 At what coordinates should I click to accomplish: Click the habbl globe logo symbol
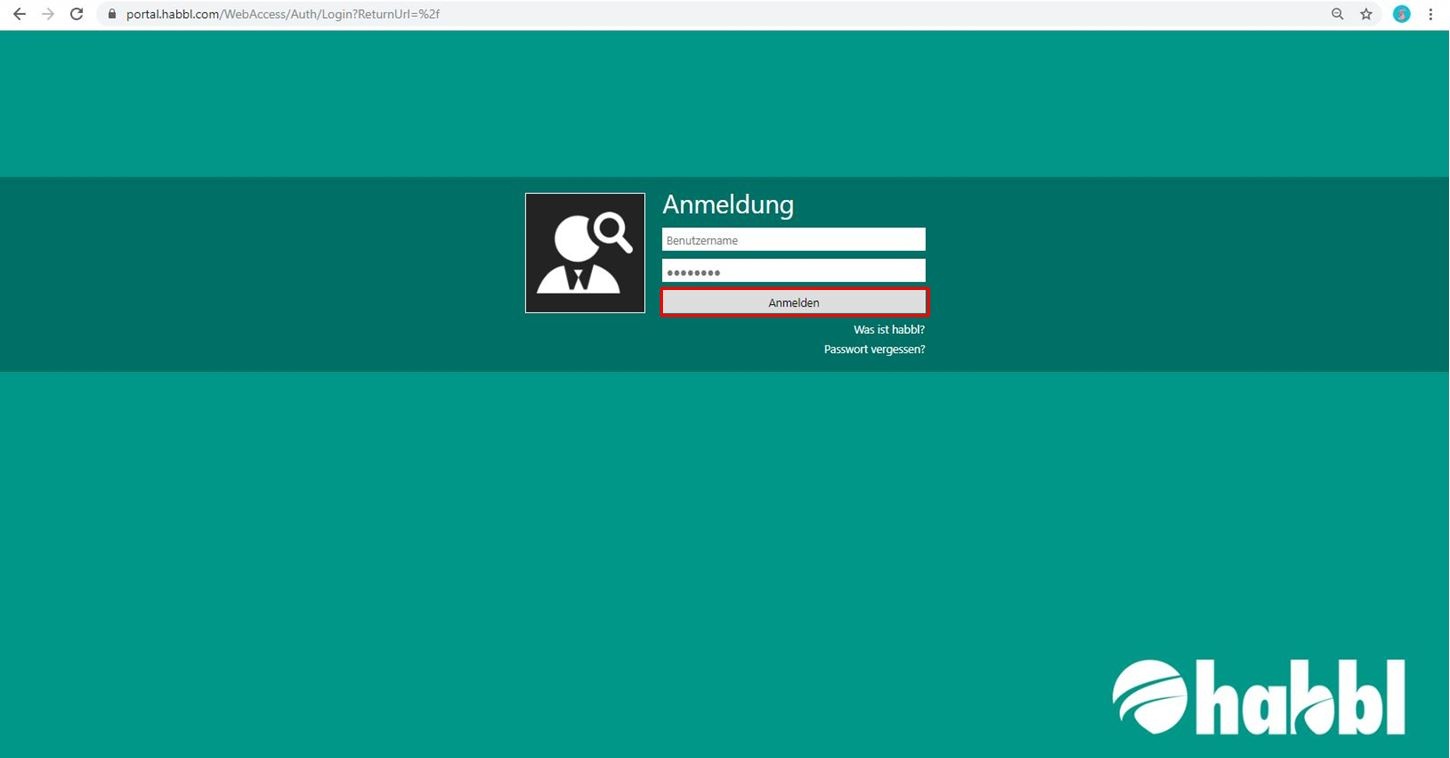pos(1150,696)
